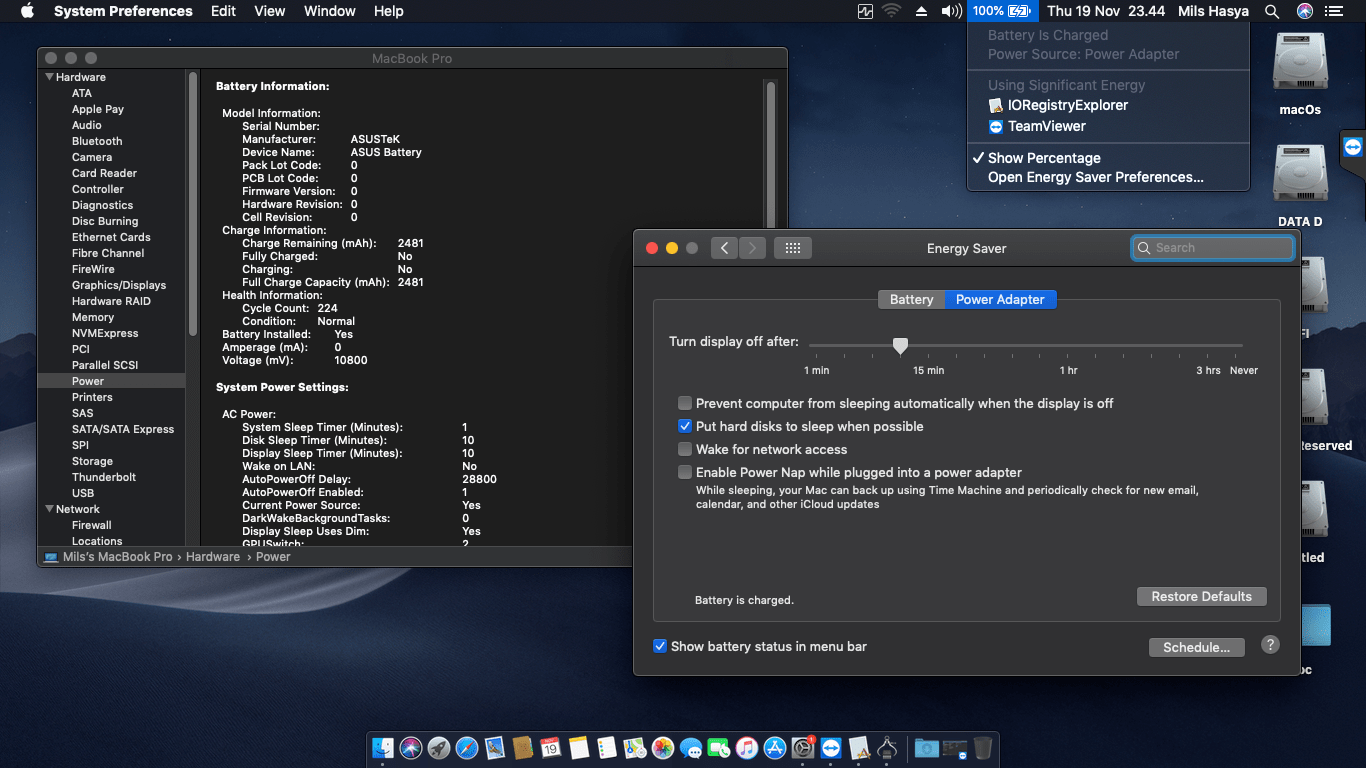Image resolution: width=1366 pixels, height=768 pixels.
Task: Click Restore Defaults button
Action: (1201, 596)
